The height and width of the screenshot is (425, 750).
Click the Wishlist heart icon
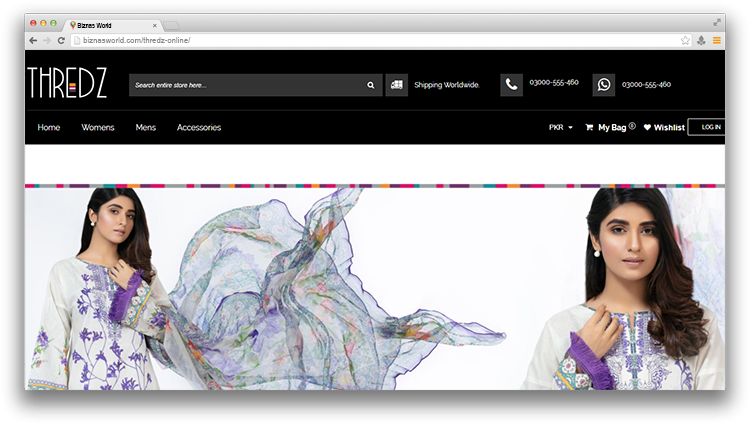[x=647, y=127]
